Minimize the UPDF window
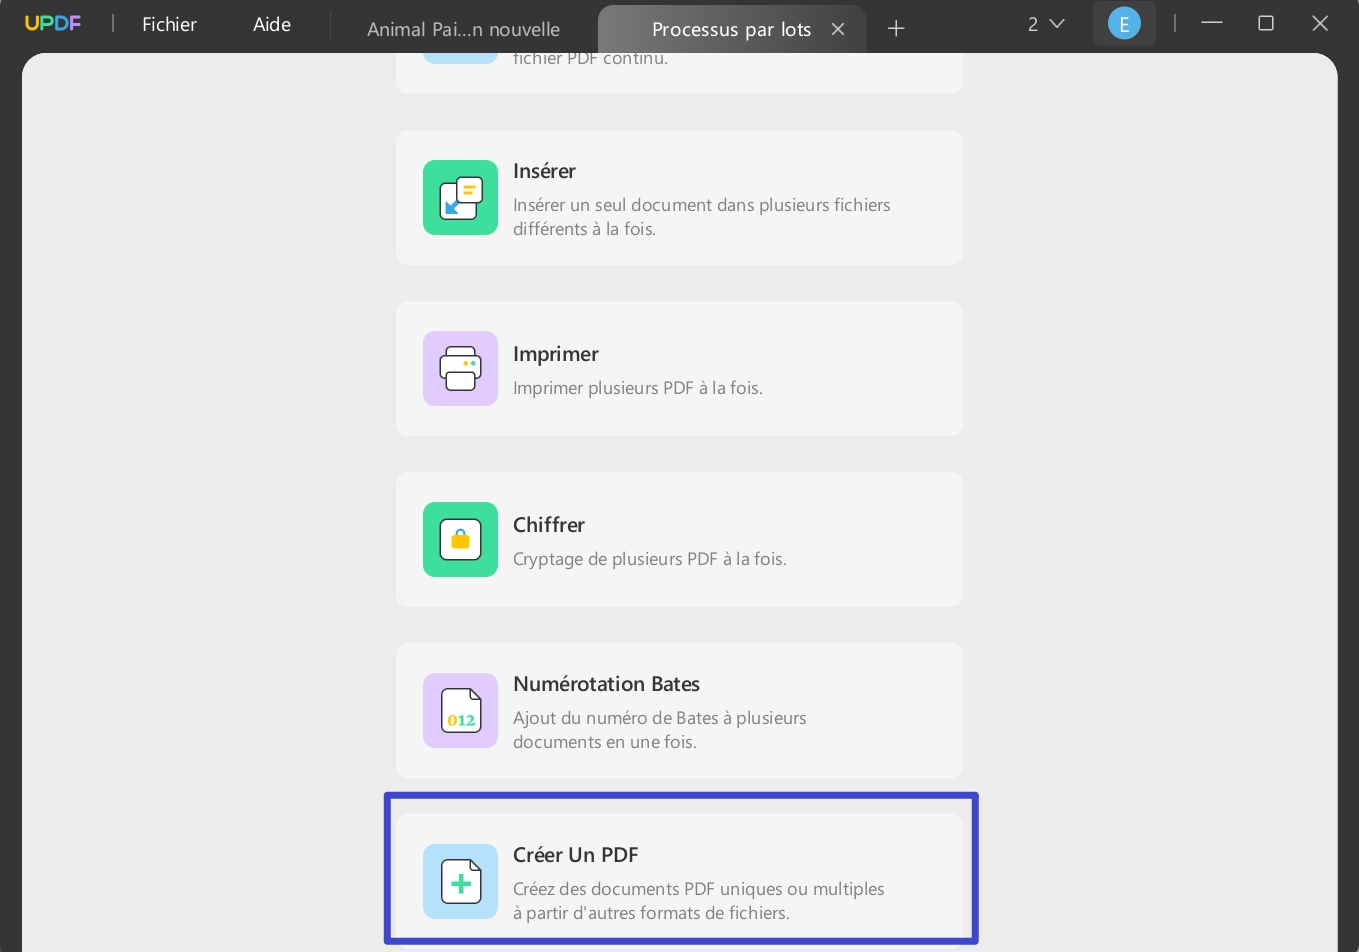Image resolution: width=1359 pixels, height=952 pixels. point(1212,23)
